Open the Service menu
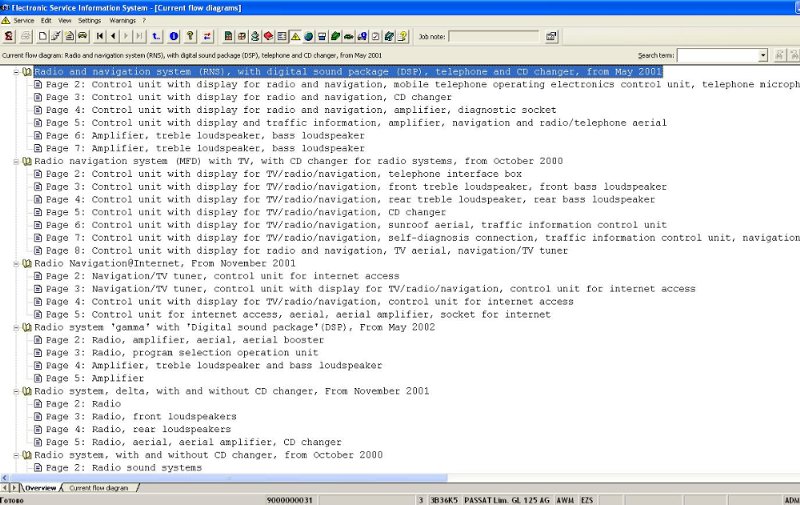This screenshot has height=505, width=800. pyautogui.click(x=23, y=20)
